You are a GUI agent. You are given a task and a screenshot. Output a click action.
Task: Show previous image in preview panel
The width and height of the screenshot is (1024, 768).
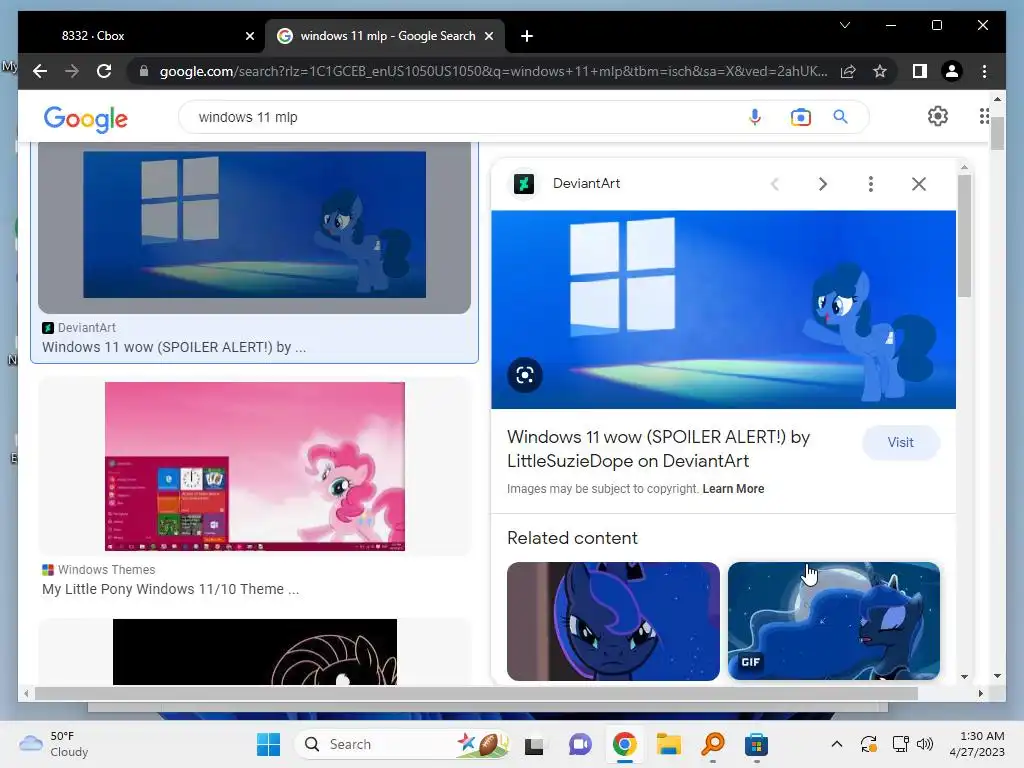click(775, 184)
